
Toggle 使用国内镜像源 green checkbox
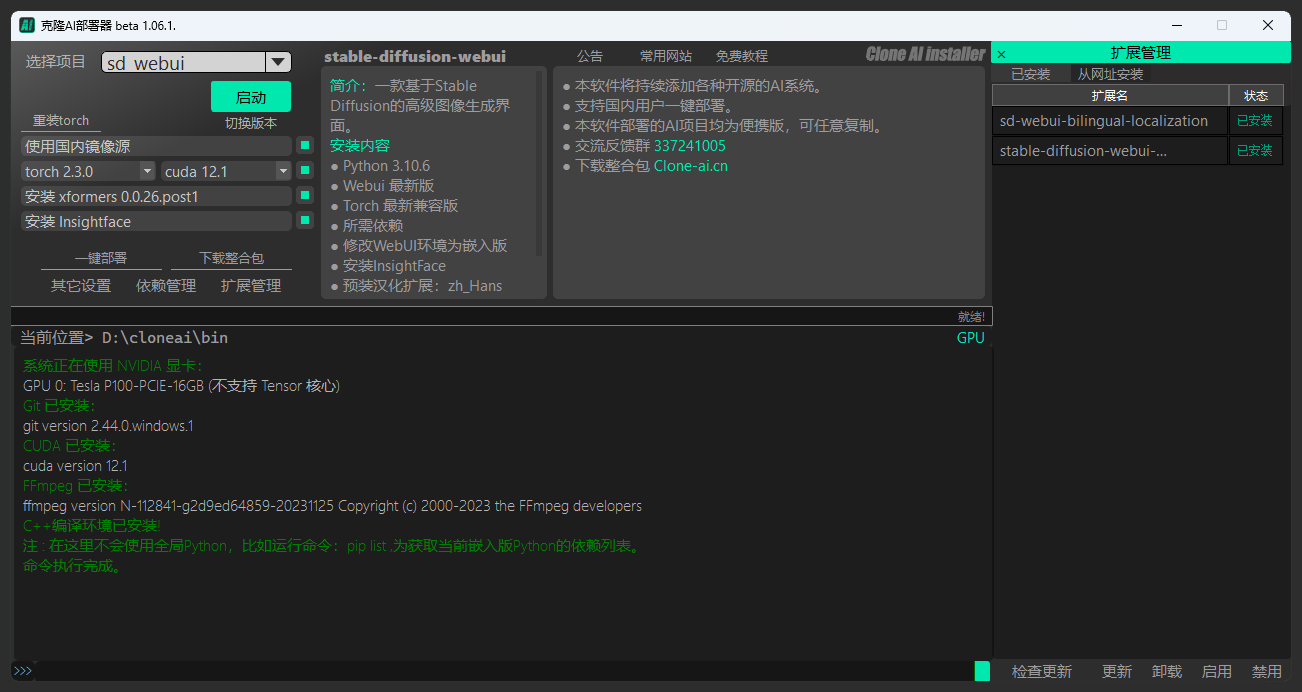[x=305, y=146]
